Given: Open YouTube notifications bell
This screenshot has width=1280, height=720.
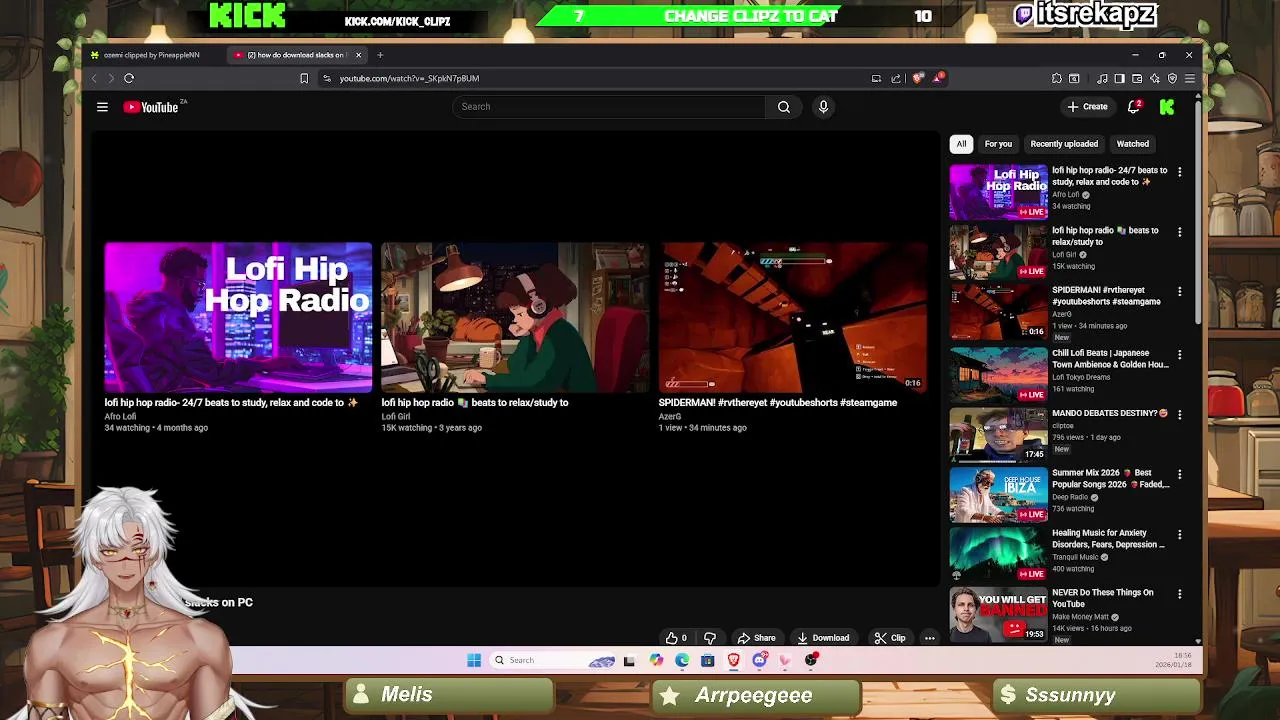Looking at the screenshot, I should 1134,107.
